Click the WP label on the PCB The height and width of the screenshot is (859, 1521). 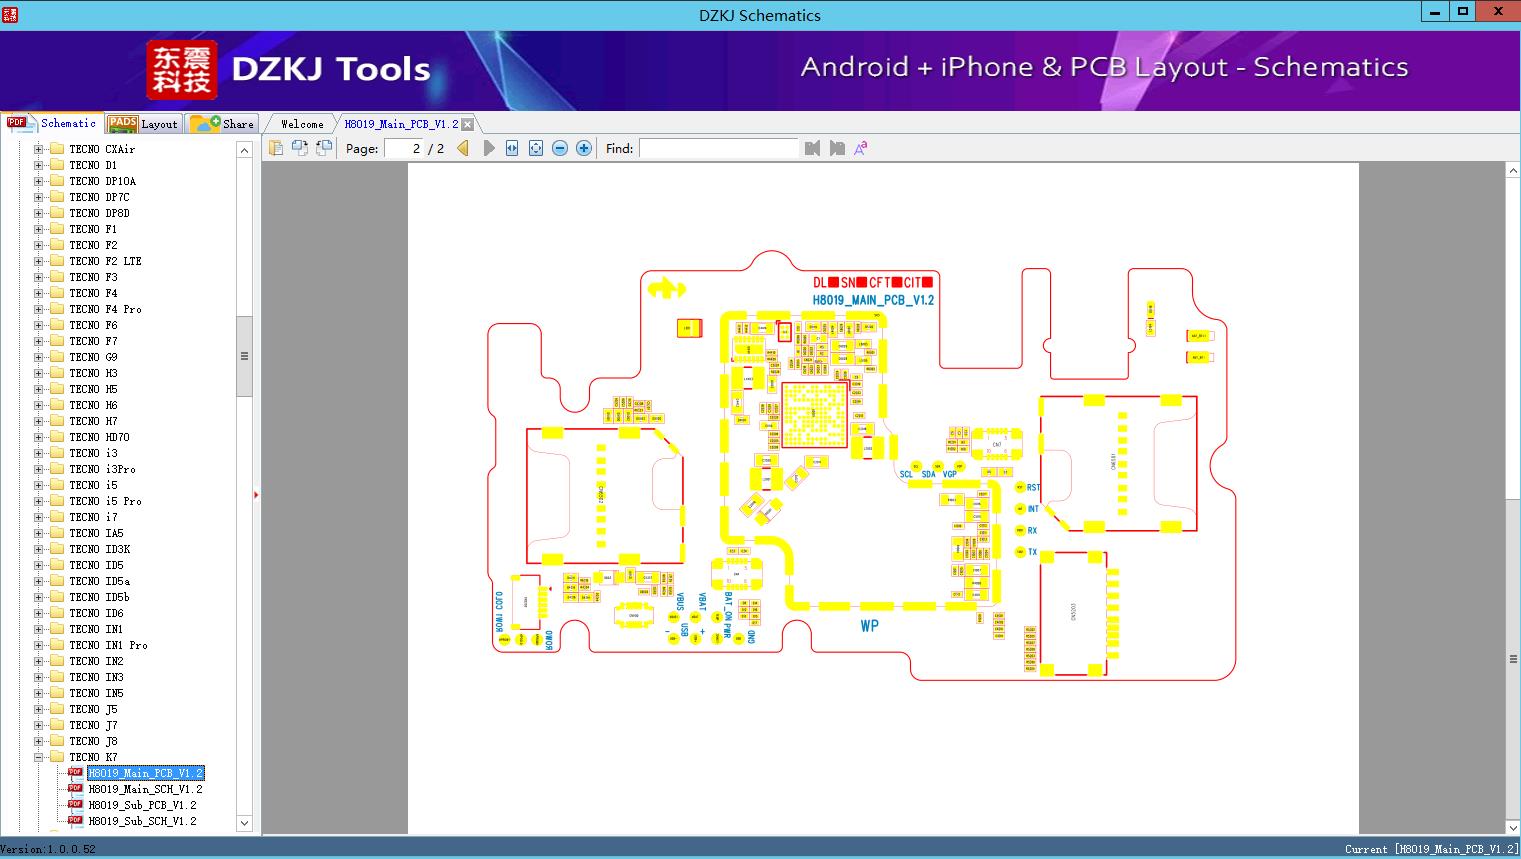click(869, 626)
